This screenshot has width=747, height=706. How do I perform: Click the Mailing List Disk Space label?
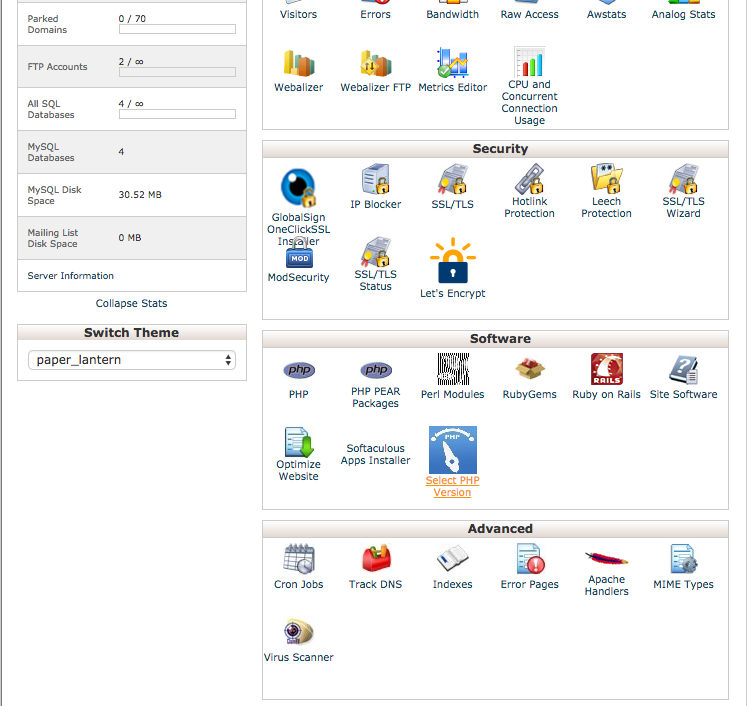coord(52,238)
